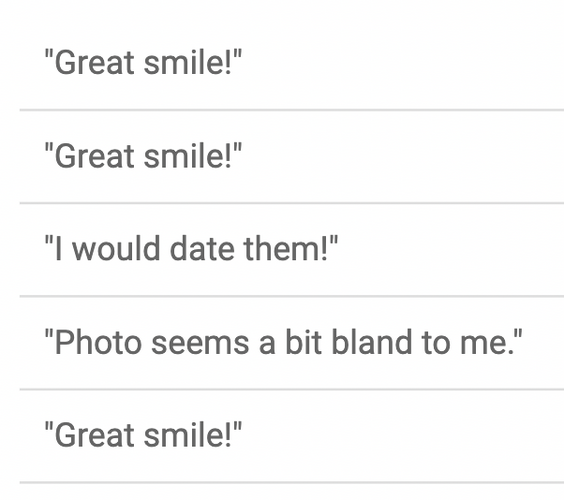Click the word "would" in the dating comment
Screen dimensions: 564x500
116,249
